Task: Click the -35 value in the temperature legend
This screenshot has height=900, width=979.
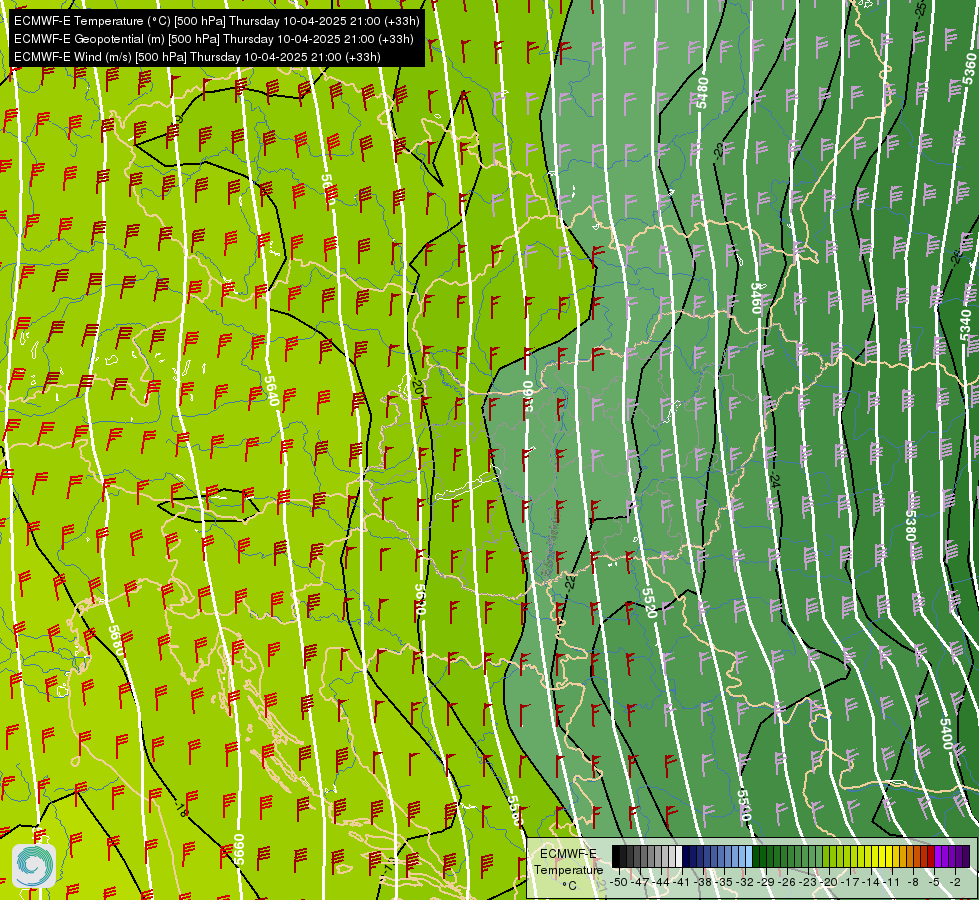Action: [x=724, y=882]
